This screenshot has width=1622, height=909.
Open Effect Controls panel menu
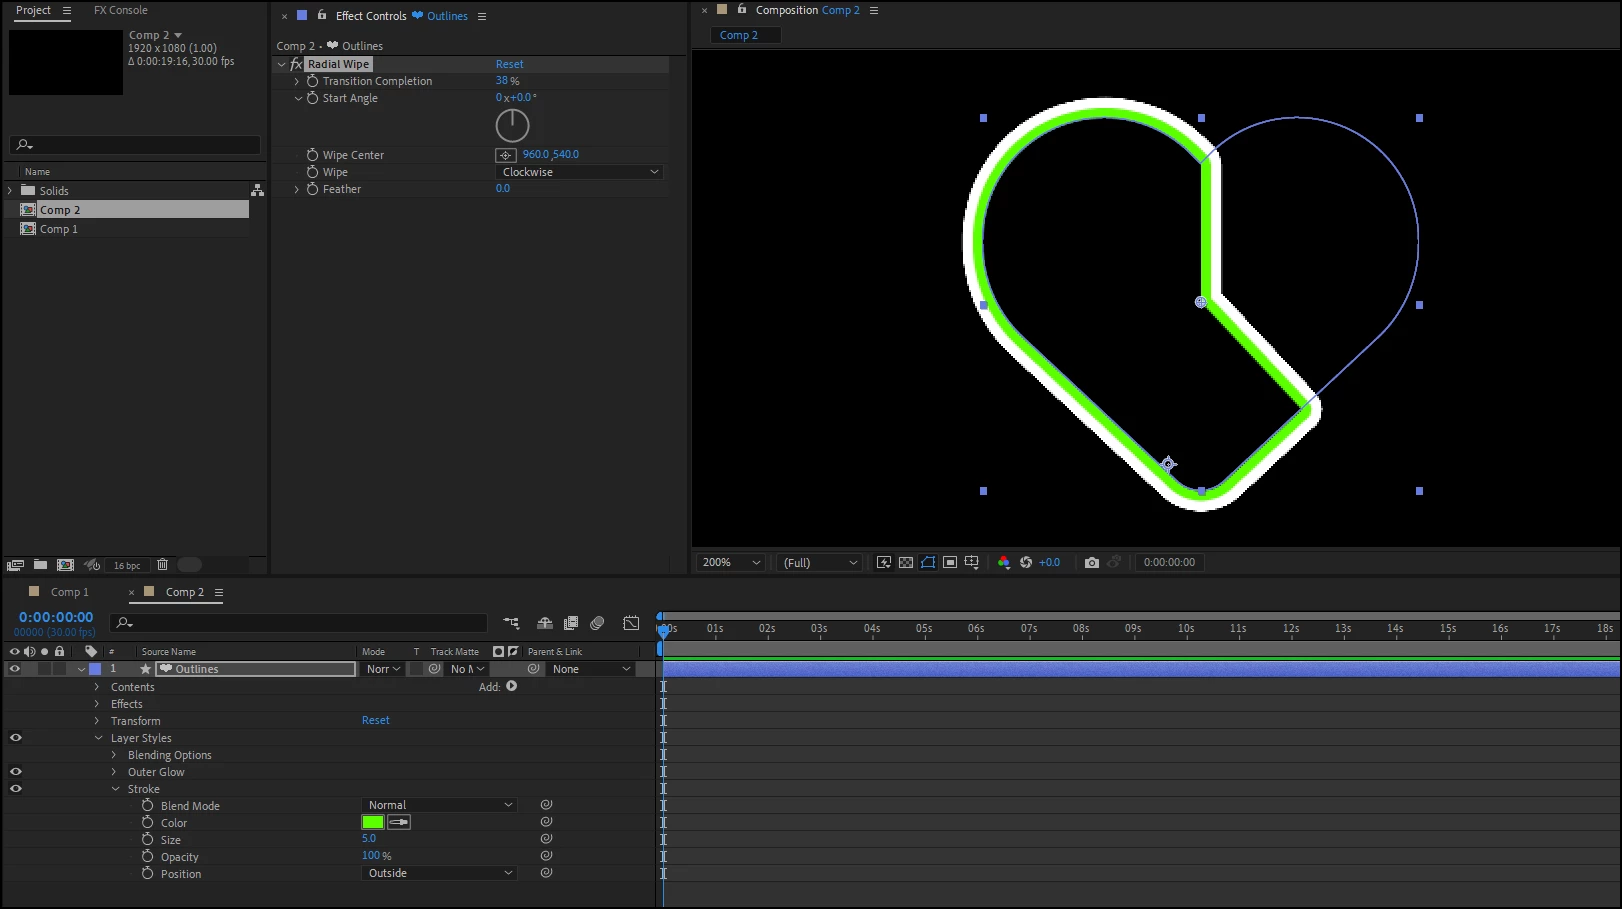click(x=482, y=16)
